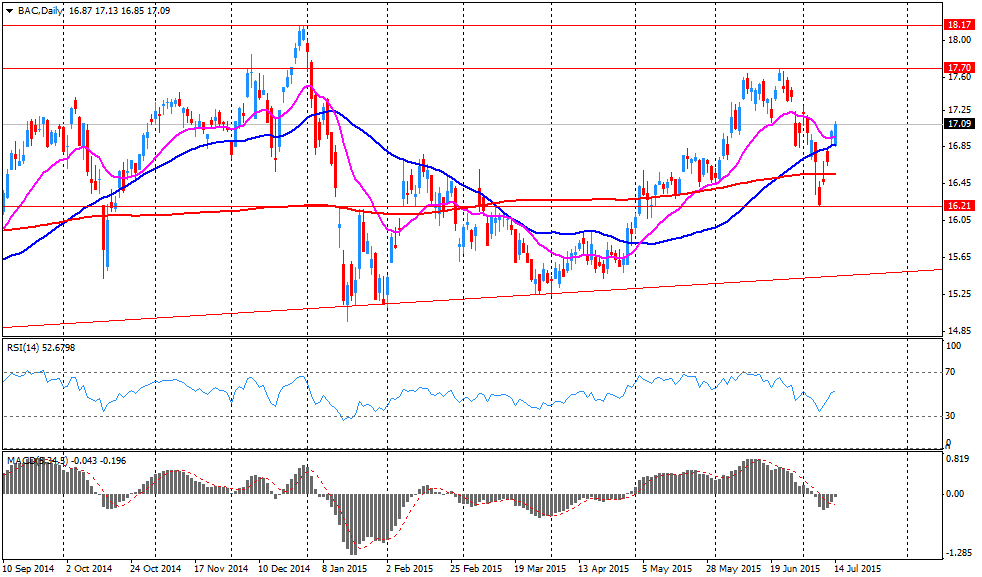Click the OHLC values 16.87 17.13 16.85 17.09
The width and height of the screenshot is (982, 577).
pos(119,11)
